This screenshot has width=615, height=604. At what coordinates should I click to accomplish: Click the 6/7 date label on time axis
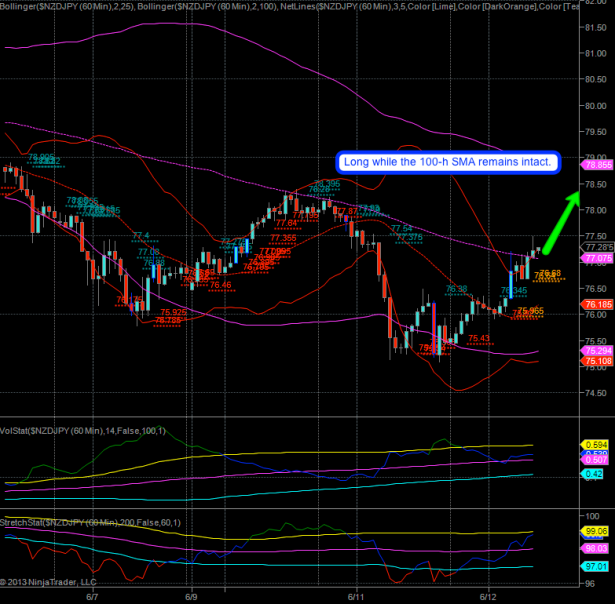point(93,596)
